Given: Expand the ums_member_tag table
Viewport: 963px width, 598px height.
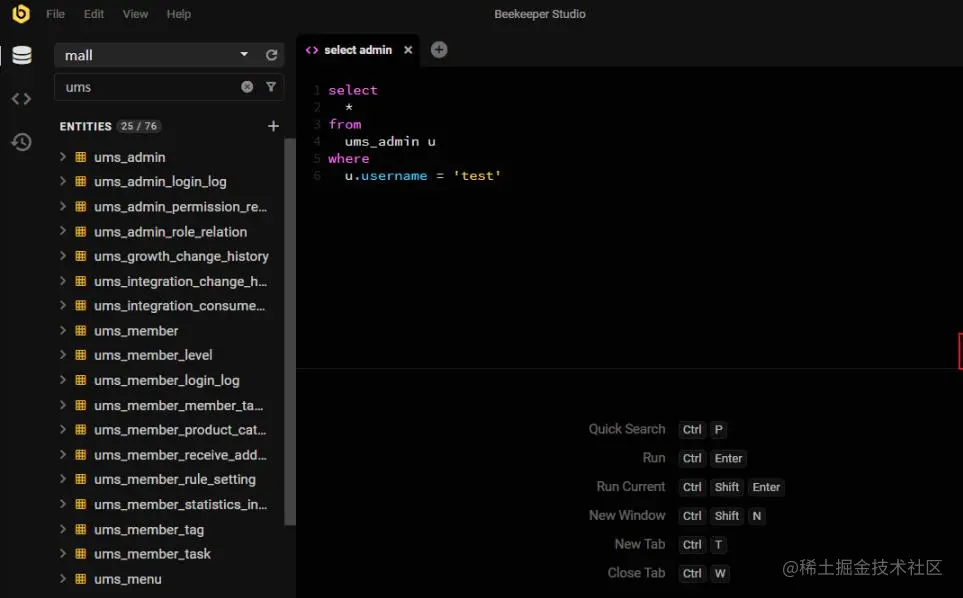Looking at the screenshot, I should pyautogui.click(x=63, y=529).
